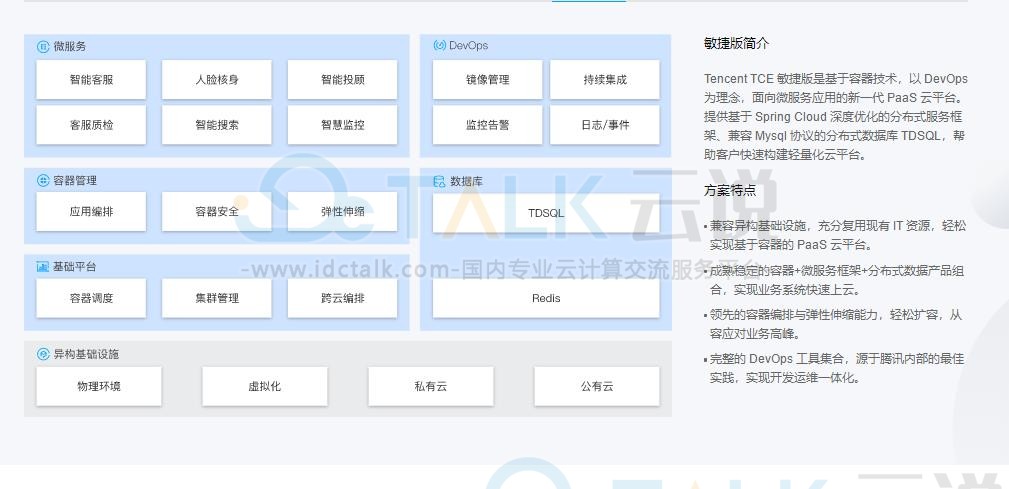
Task: Open the 监控告警 card
Action: [x=488, y=125]
